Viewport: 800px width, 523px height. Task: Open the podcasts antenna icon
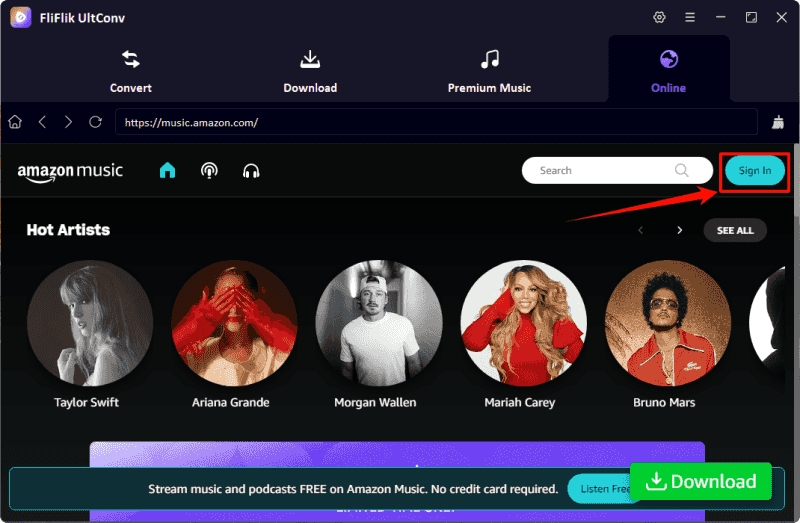209,171
